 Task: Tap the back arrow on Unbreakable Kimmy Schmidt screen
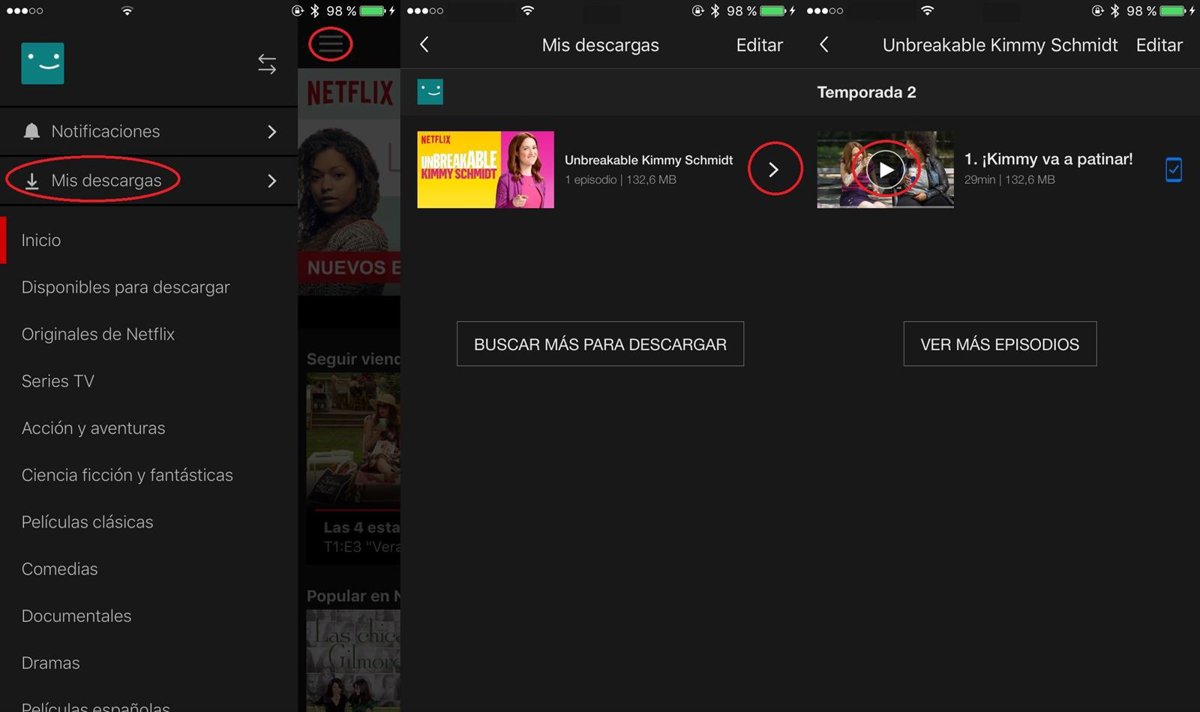823,45
